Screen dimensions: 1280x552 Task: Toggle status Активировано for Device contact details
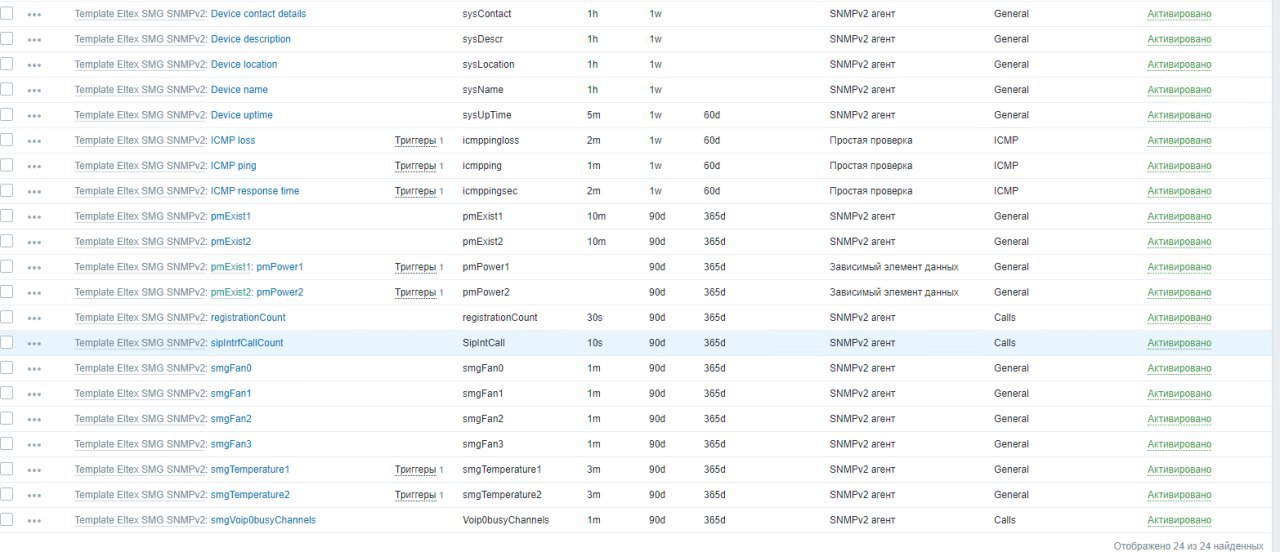pyautogui.click(x=1179, y=14)
